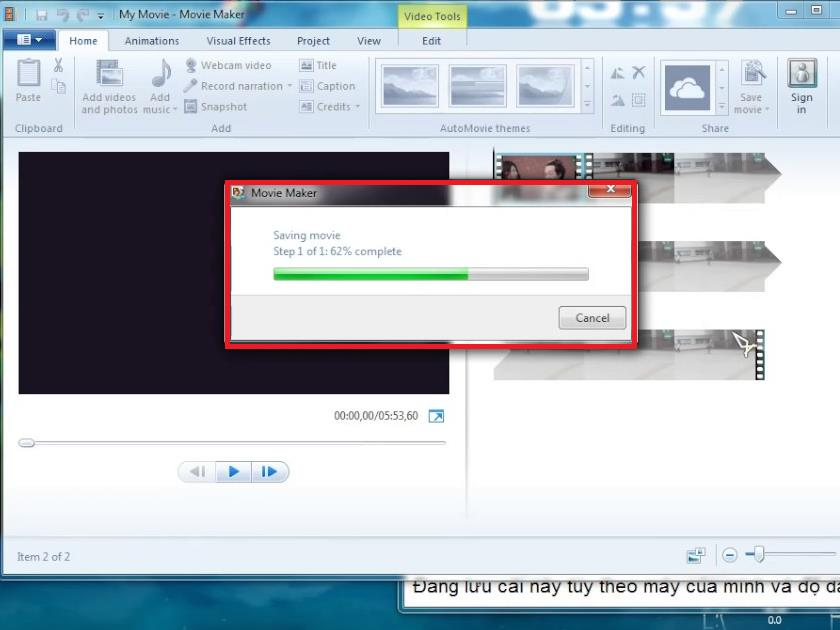Open the Visual Effects tab

(238, 41)
